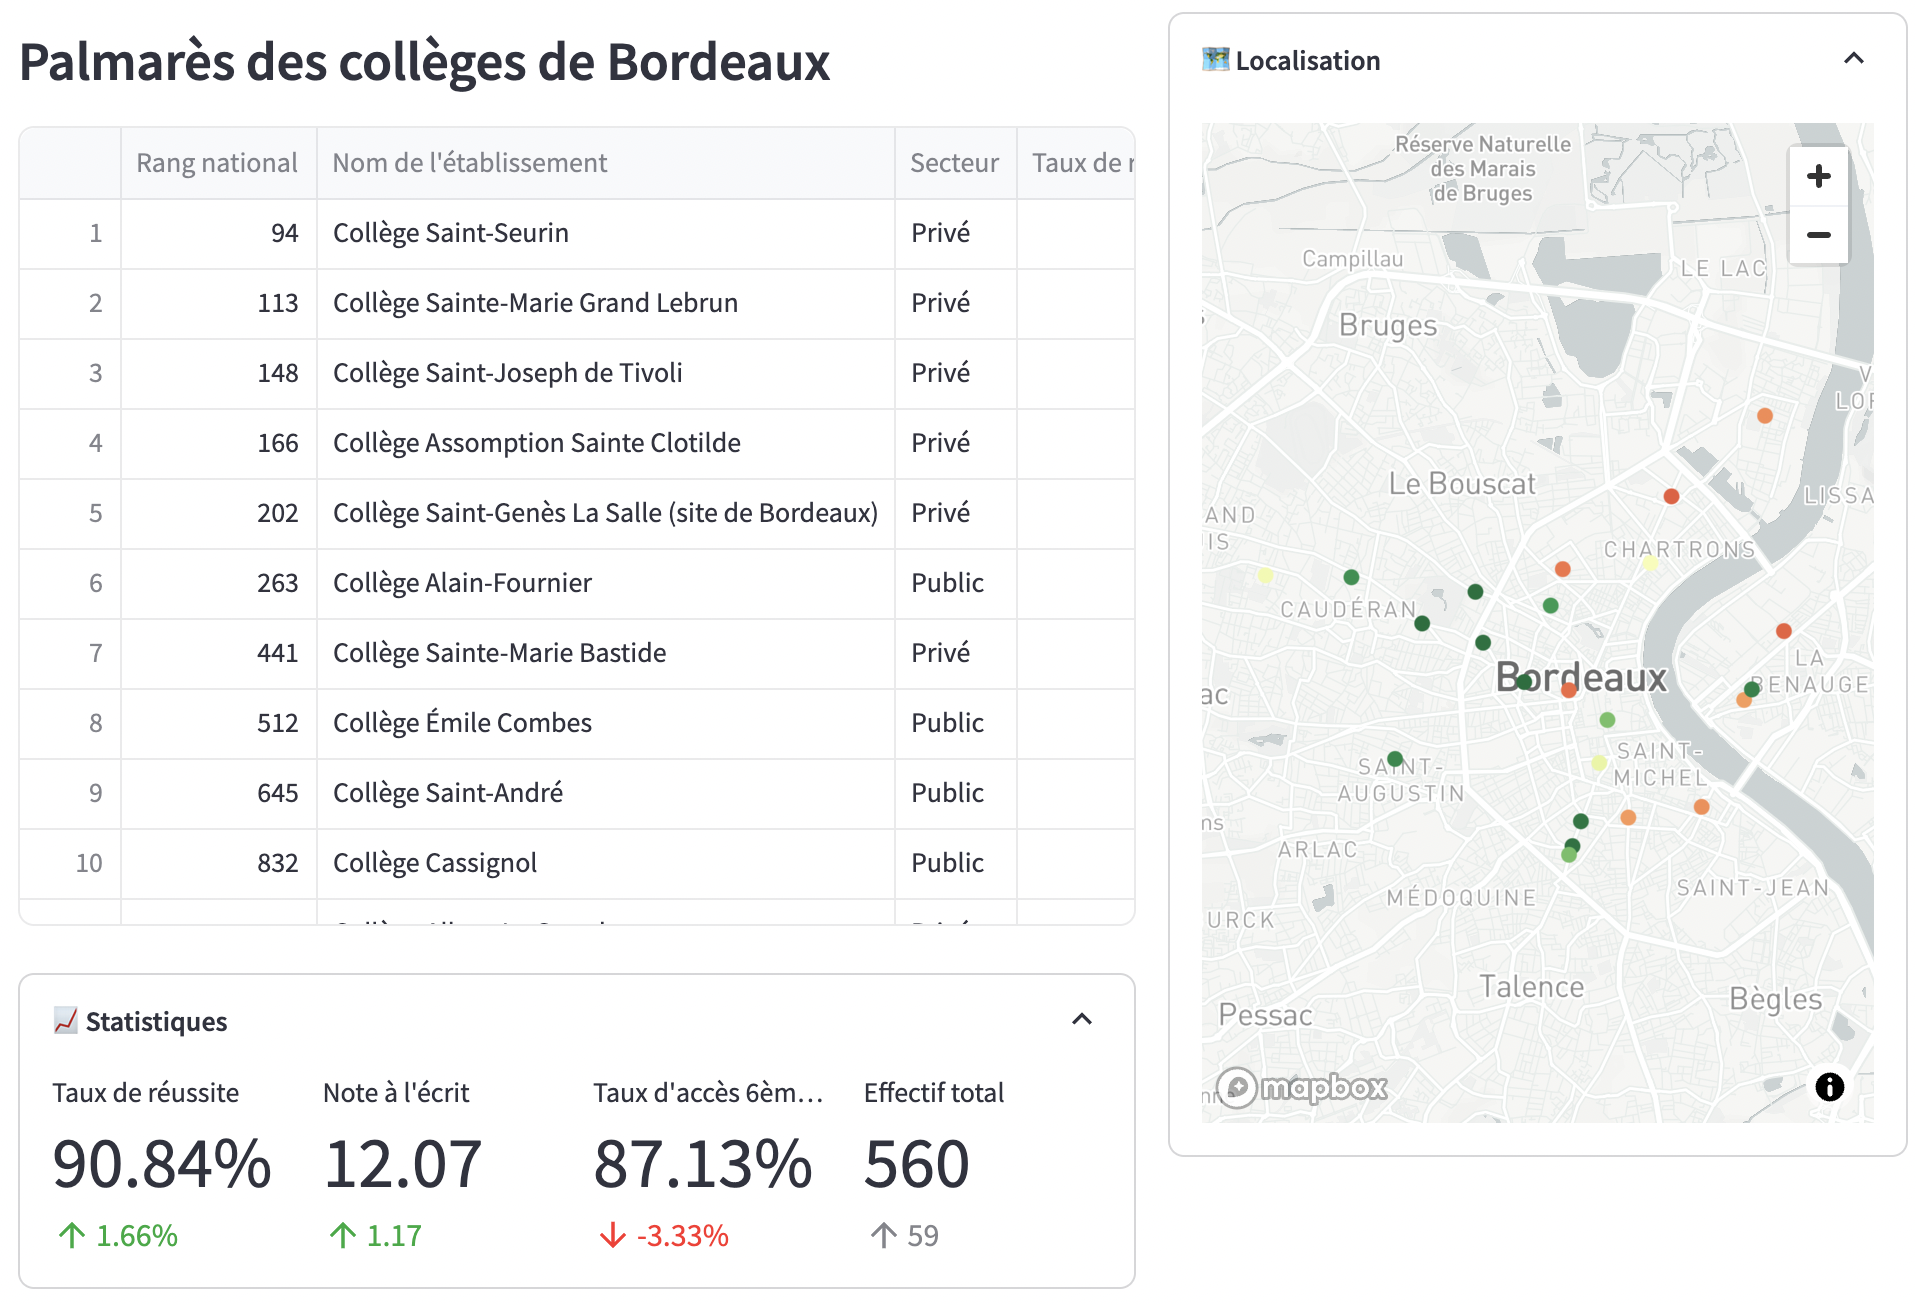This screenshot has width=1916, height=1304.
Task: Click the orange map marker near Le Lac
Action: click(1764, 416)
